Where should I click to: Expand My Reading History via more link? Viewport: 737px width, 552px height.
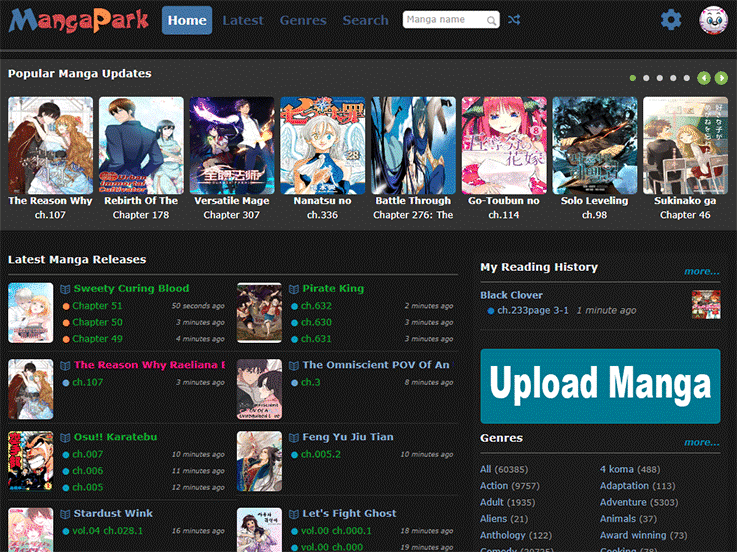(x=701, y=271)
